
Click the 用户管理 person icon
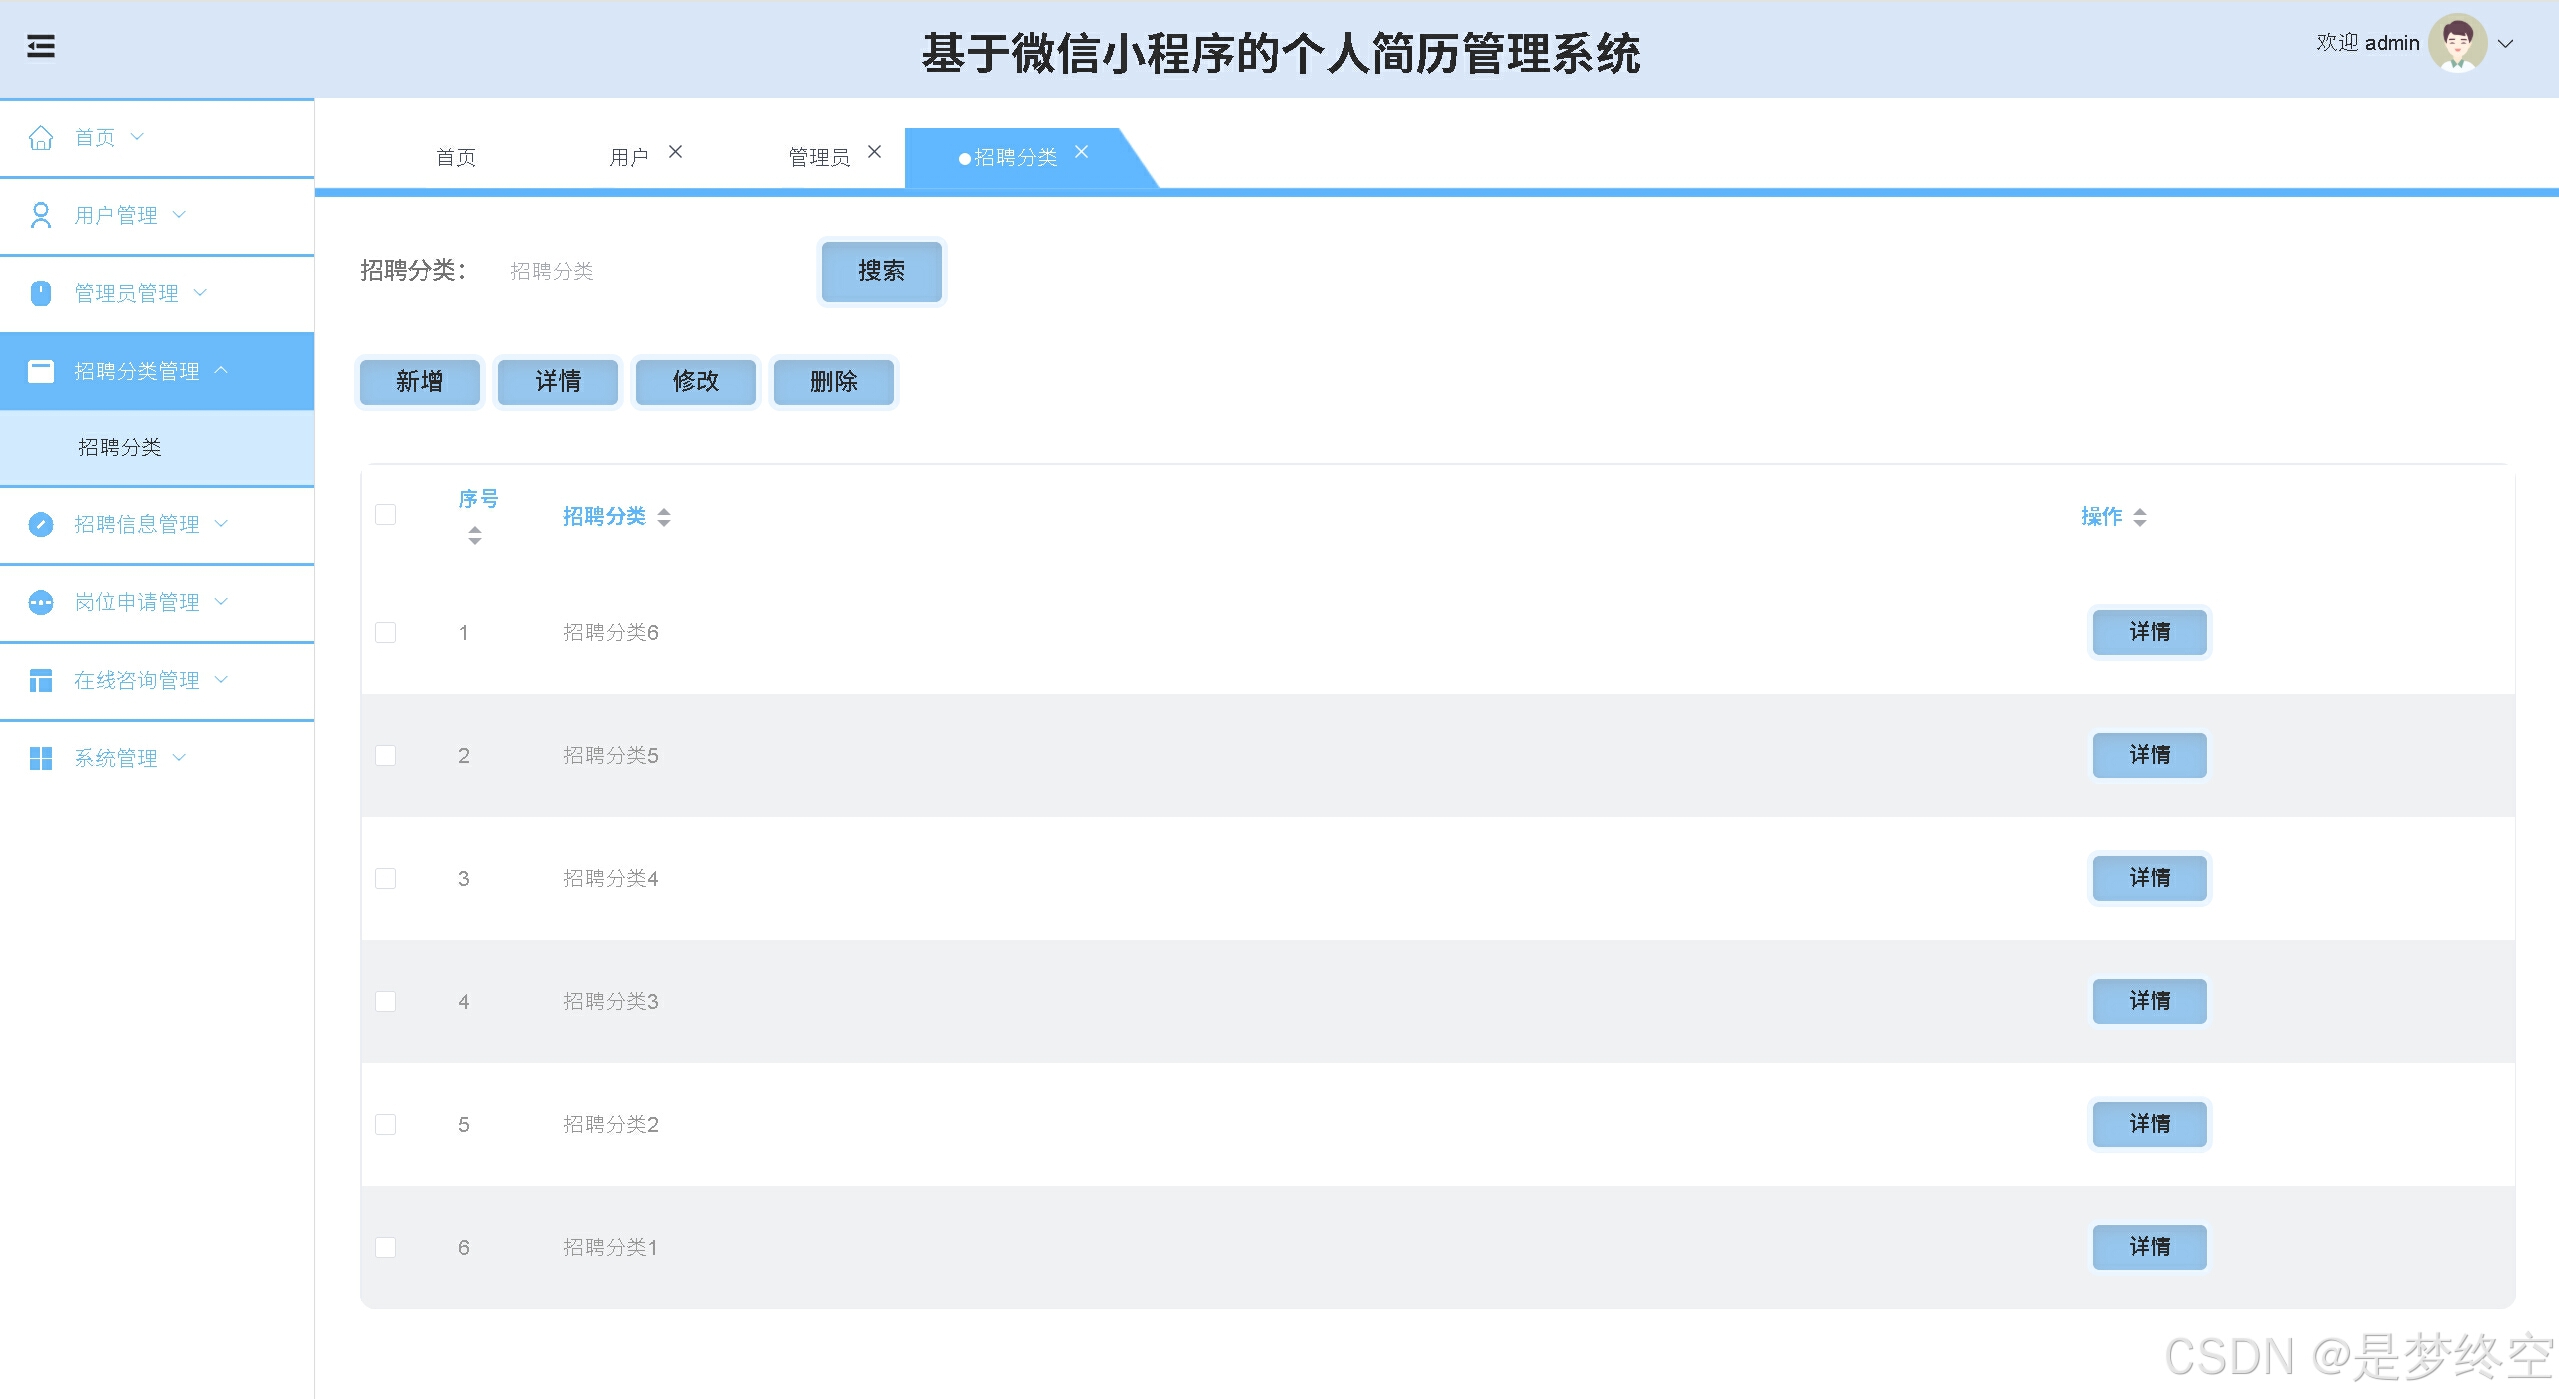41,215
